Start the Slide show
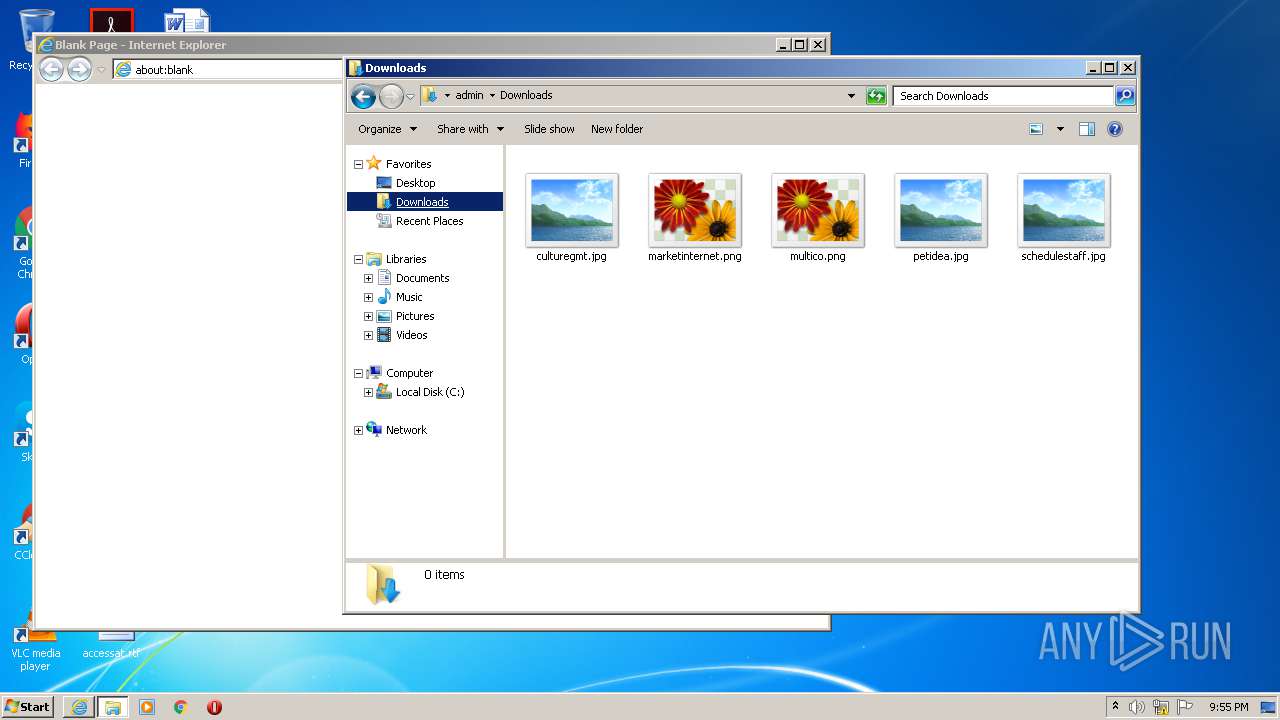The width and height of the screenshot is (1280, 720). pos(549,129)
